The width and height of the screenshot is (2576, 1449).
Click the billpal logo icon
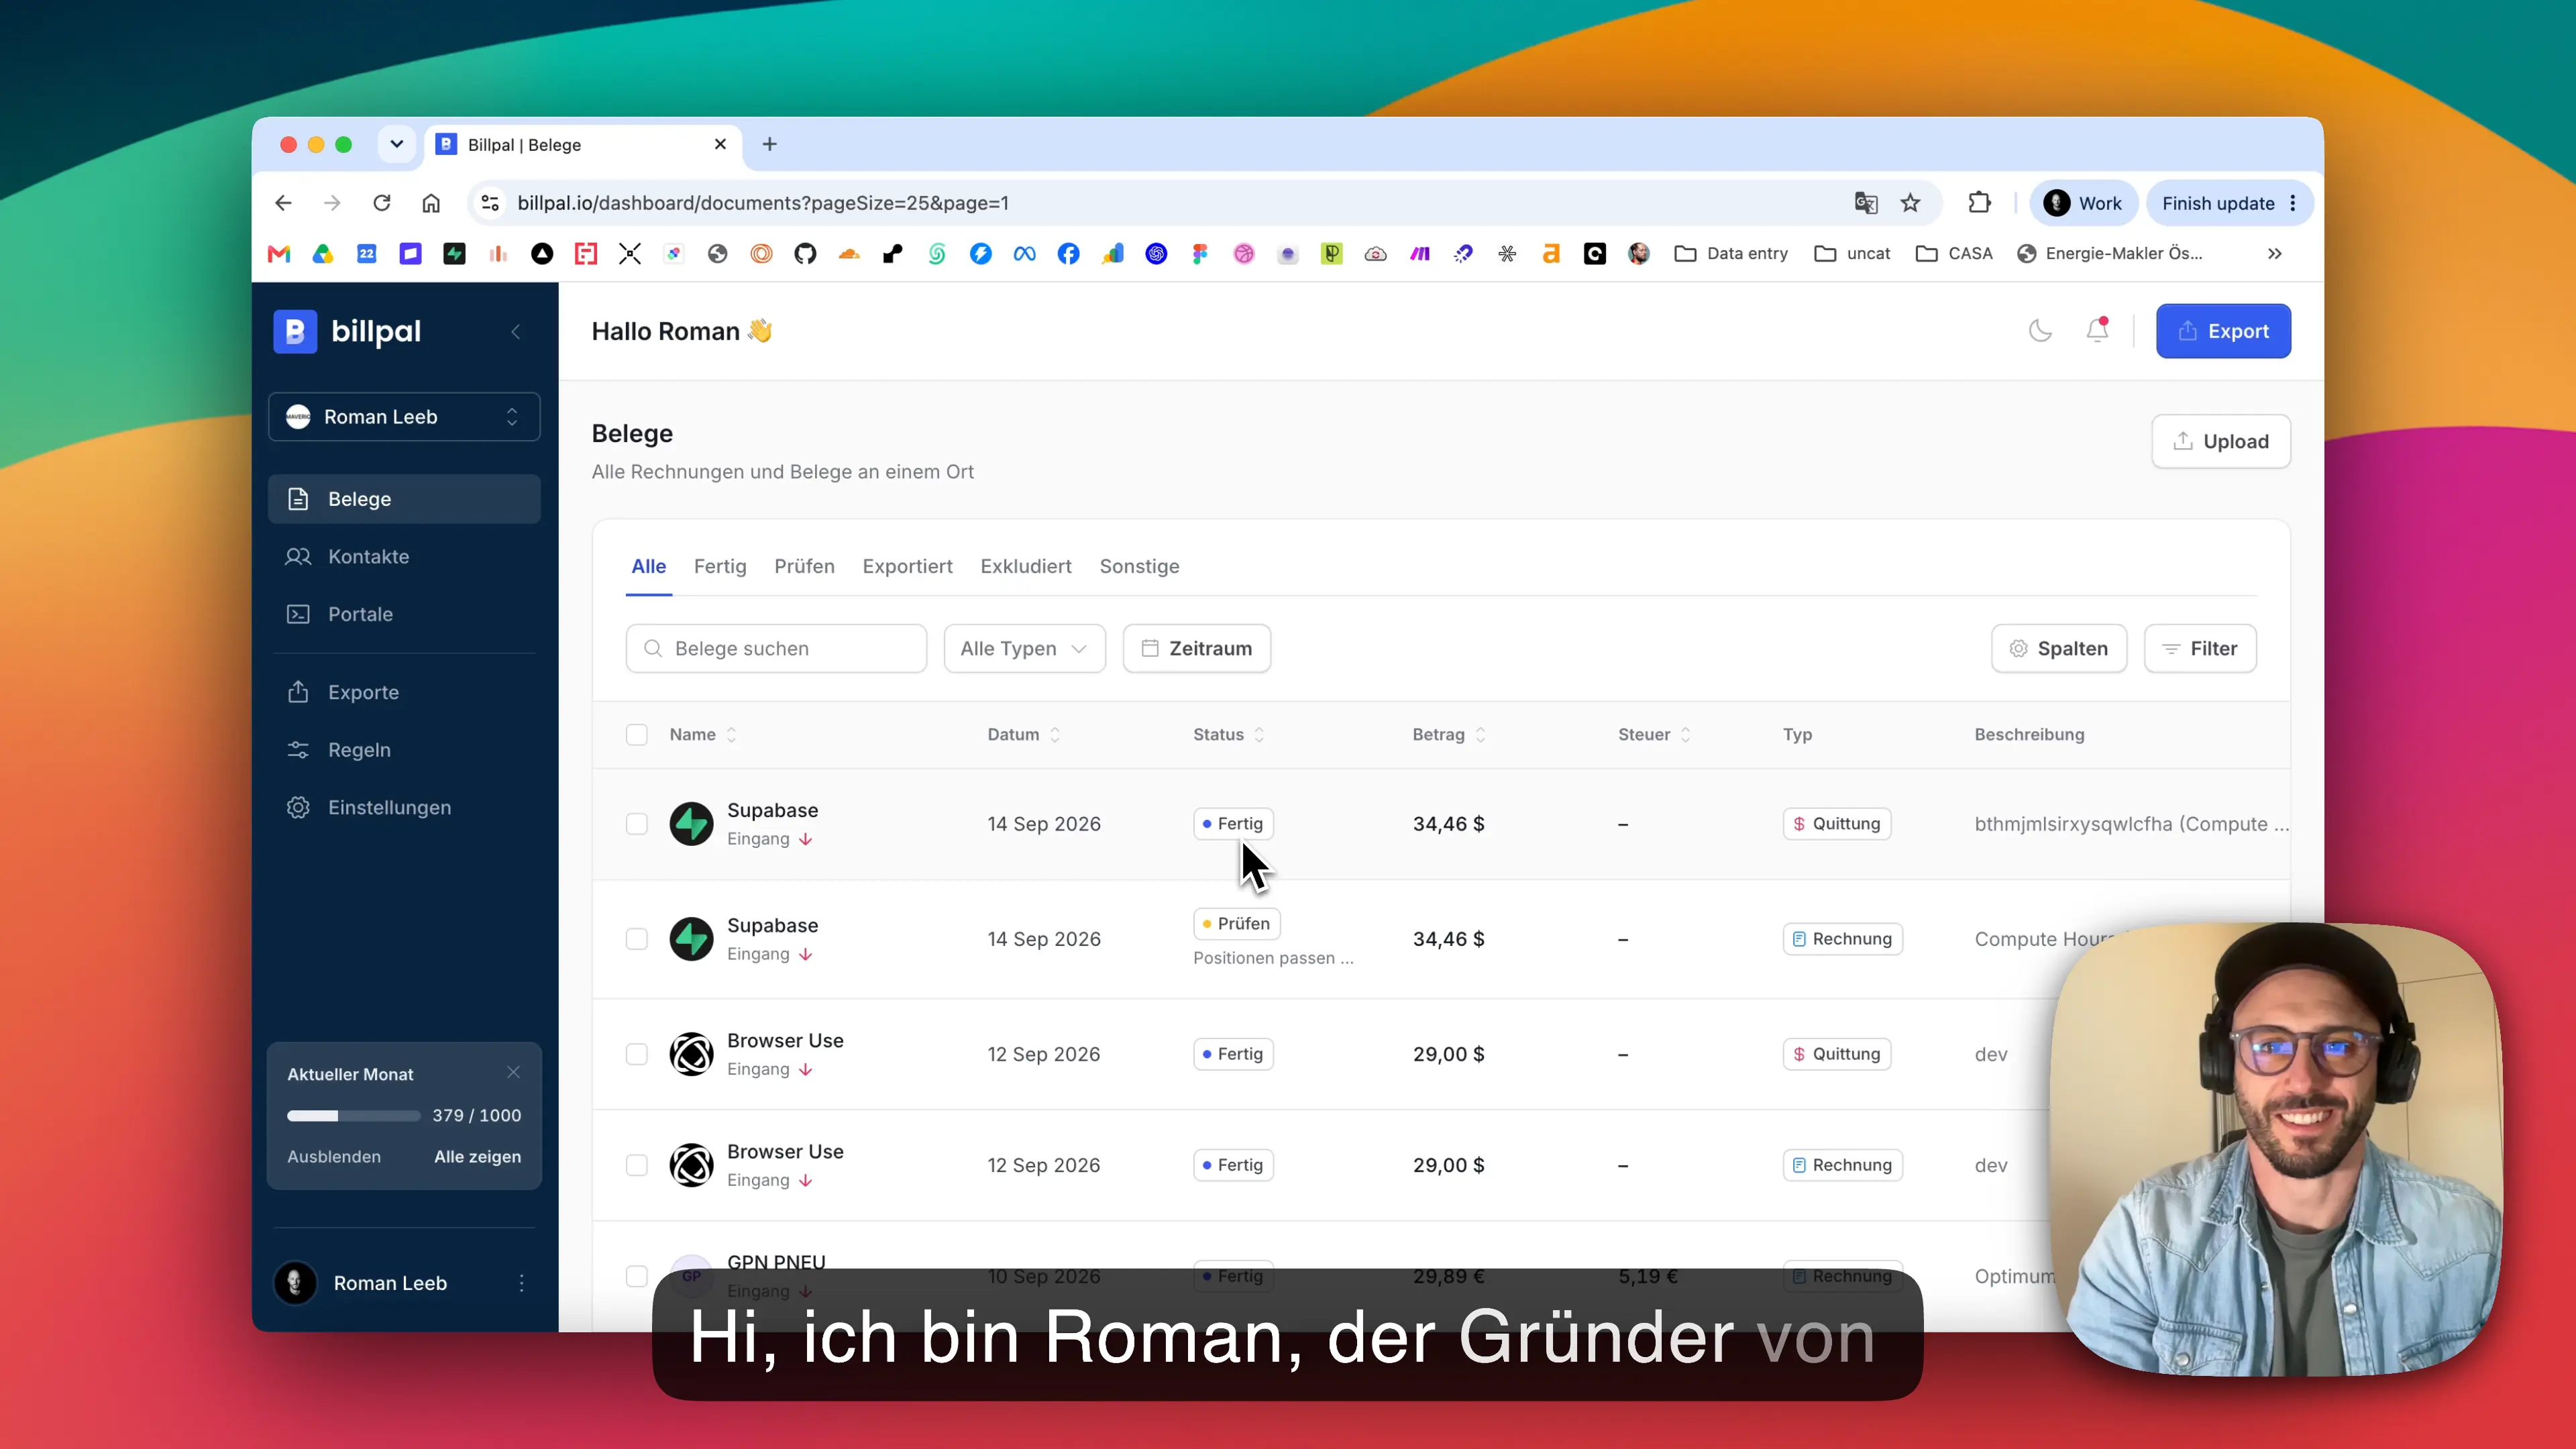pos(295,331)
